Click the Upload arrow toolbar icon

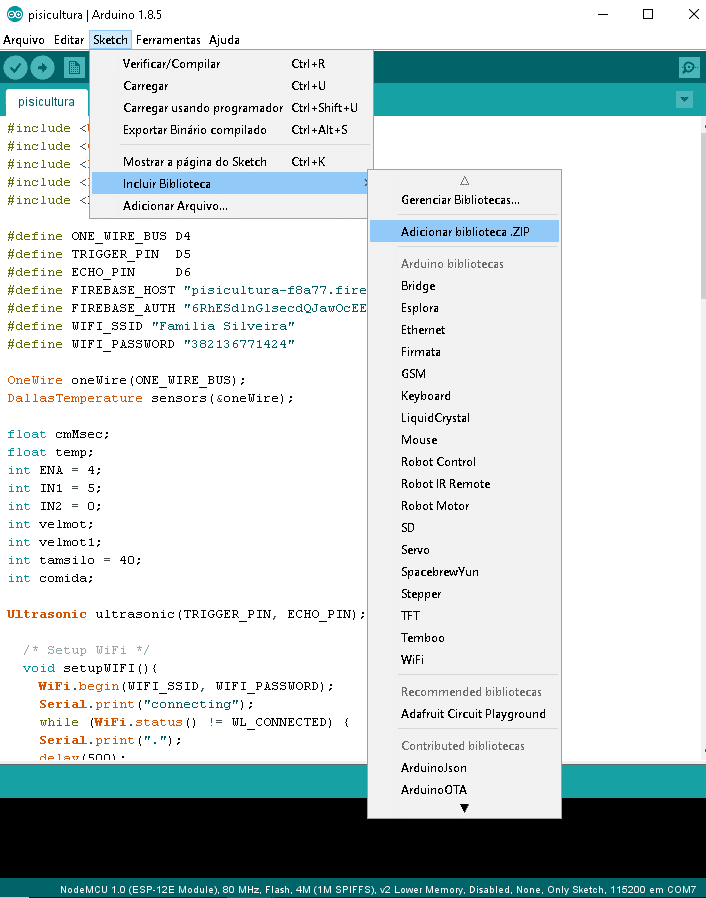[x=43, y=67]
